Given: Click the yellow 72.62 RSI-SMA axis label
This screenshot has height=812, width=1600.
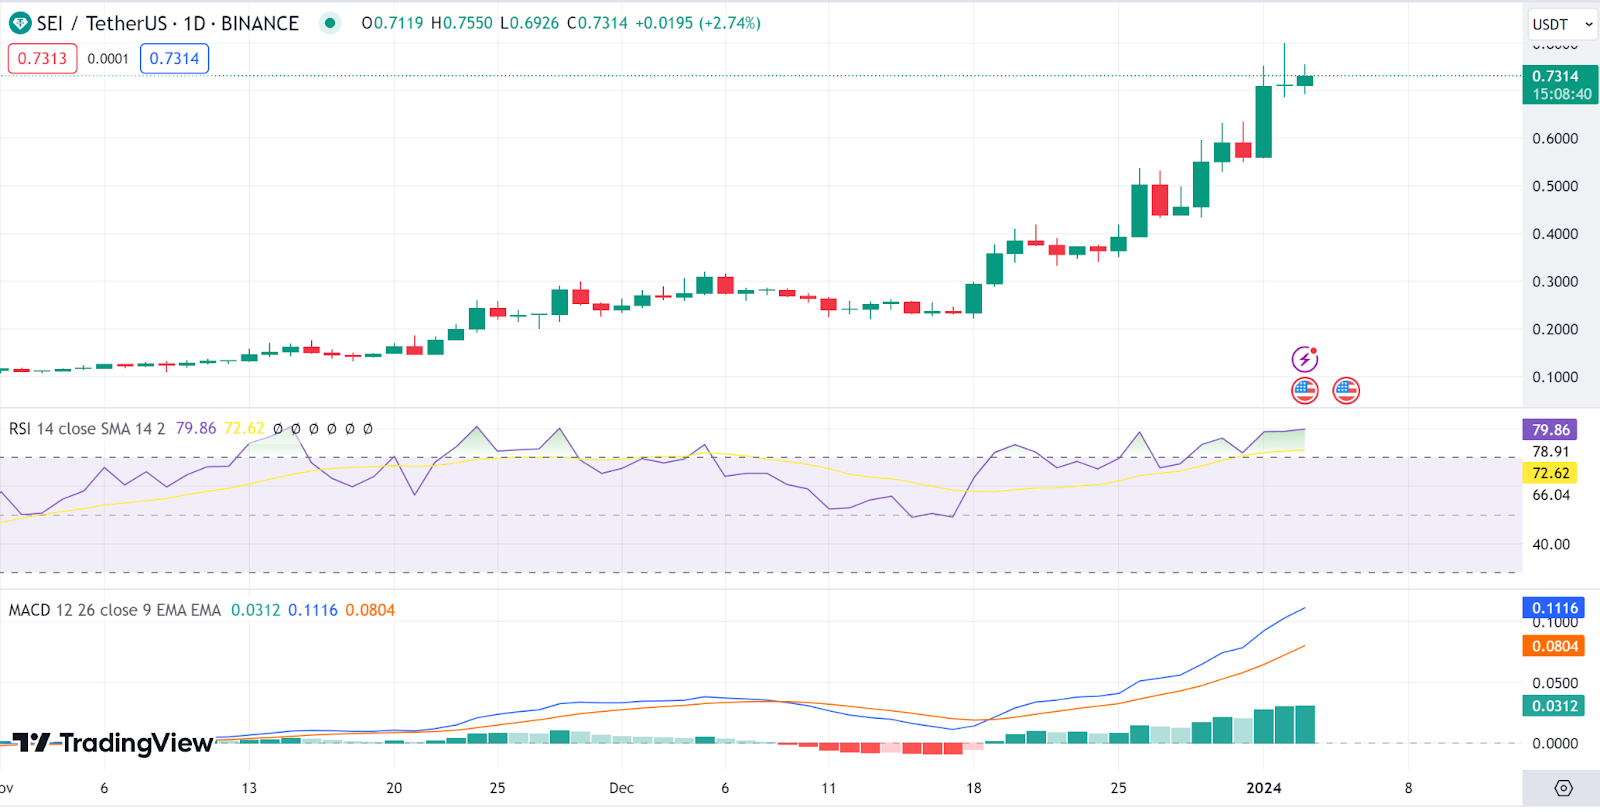Looking at the screenshot, I should pos(1551,473).
